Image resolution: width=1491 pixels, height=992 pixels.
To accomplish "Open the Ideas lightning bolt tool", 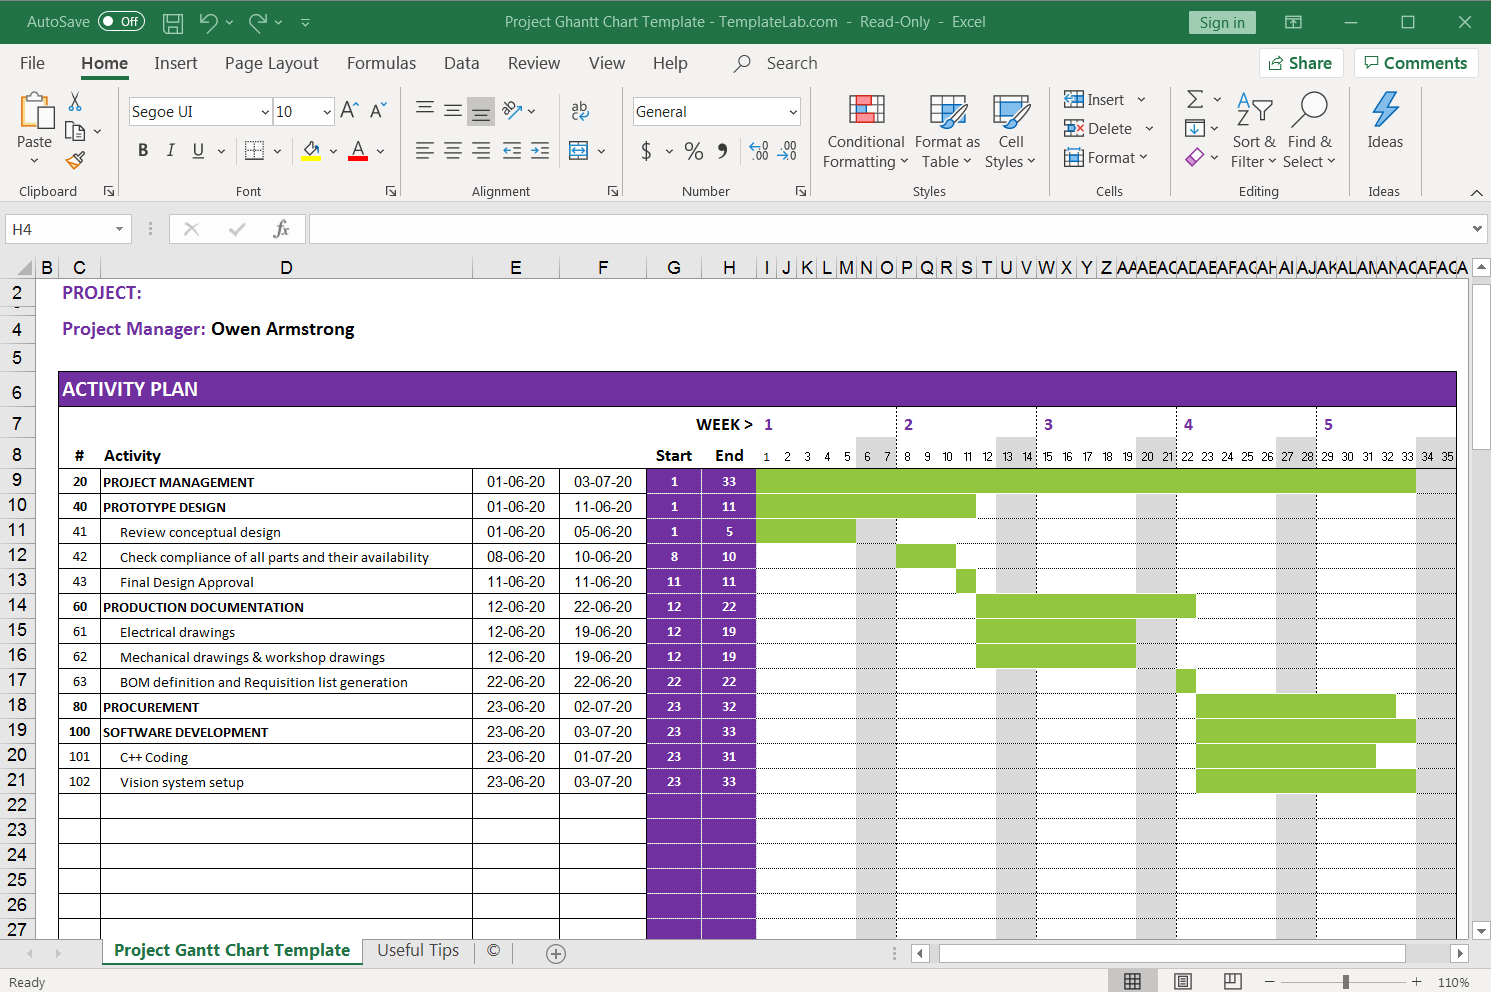I will click(x=1385, y=110).
